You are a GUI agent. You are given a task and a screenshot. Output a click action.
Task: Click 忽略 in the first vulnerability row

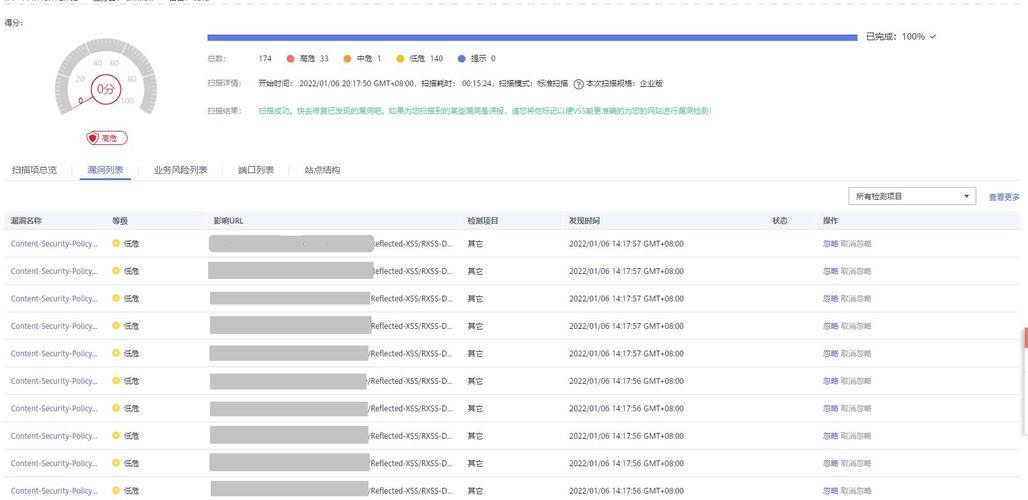tap(830, 244)
